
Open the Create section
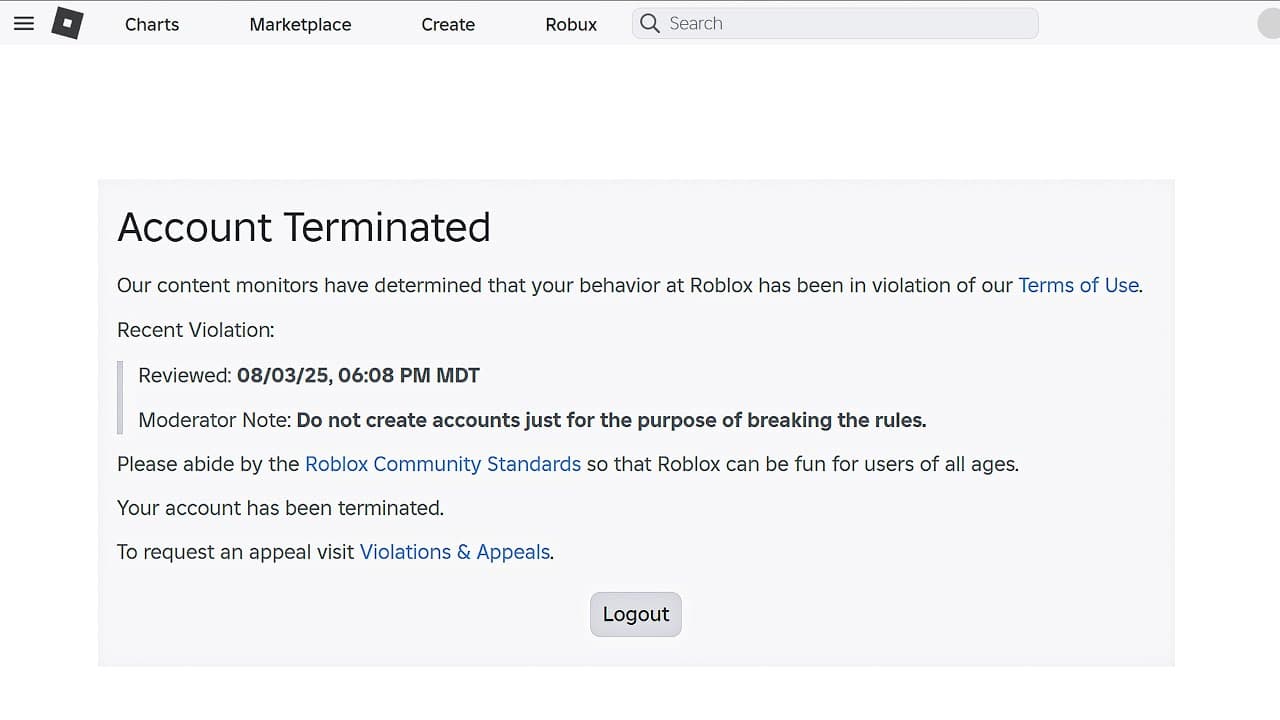(x=448, y=24)
